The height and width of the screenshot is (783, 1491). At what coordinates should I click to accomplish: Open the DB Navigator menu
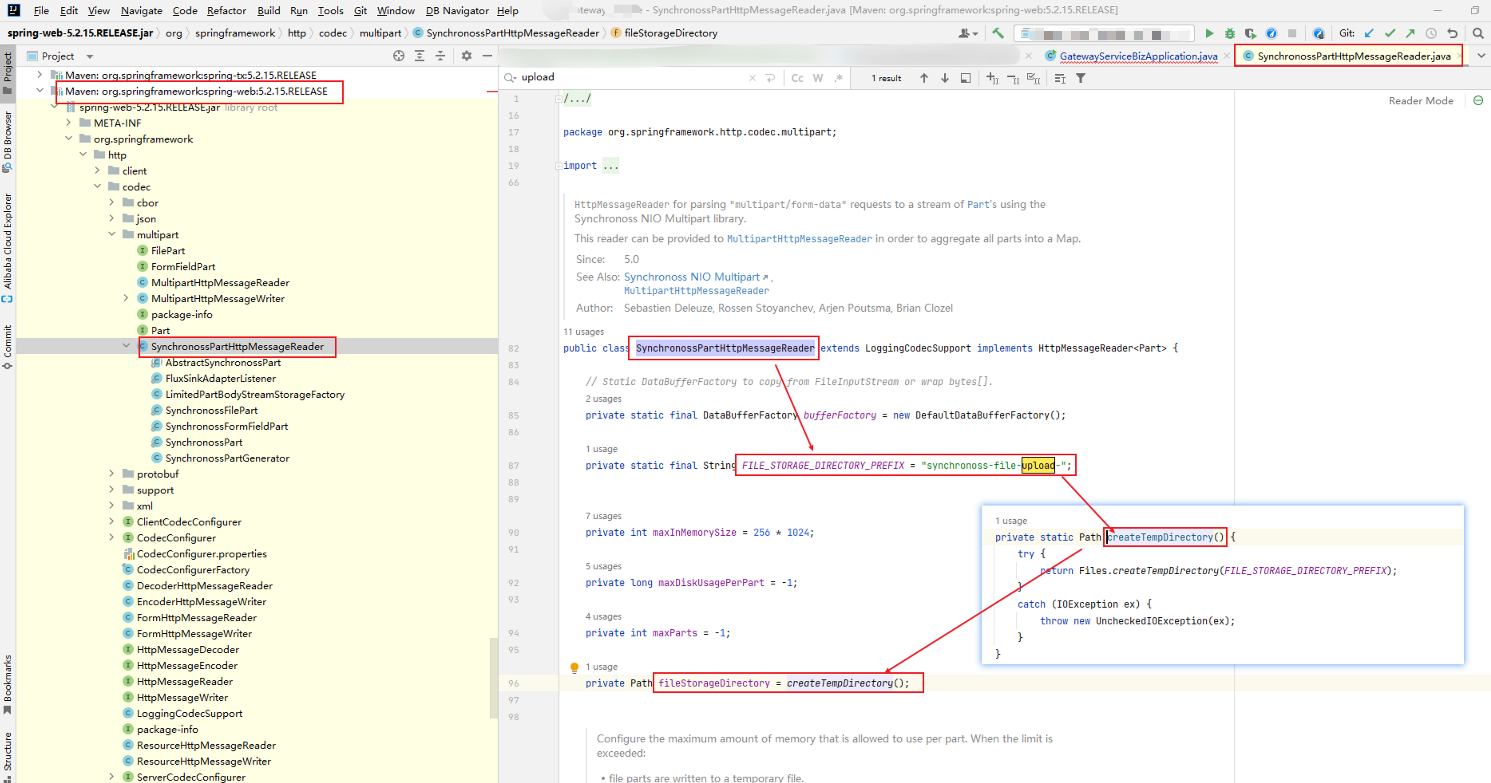coord(457,10)
